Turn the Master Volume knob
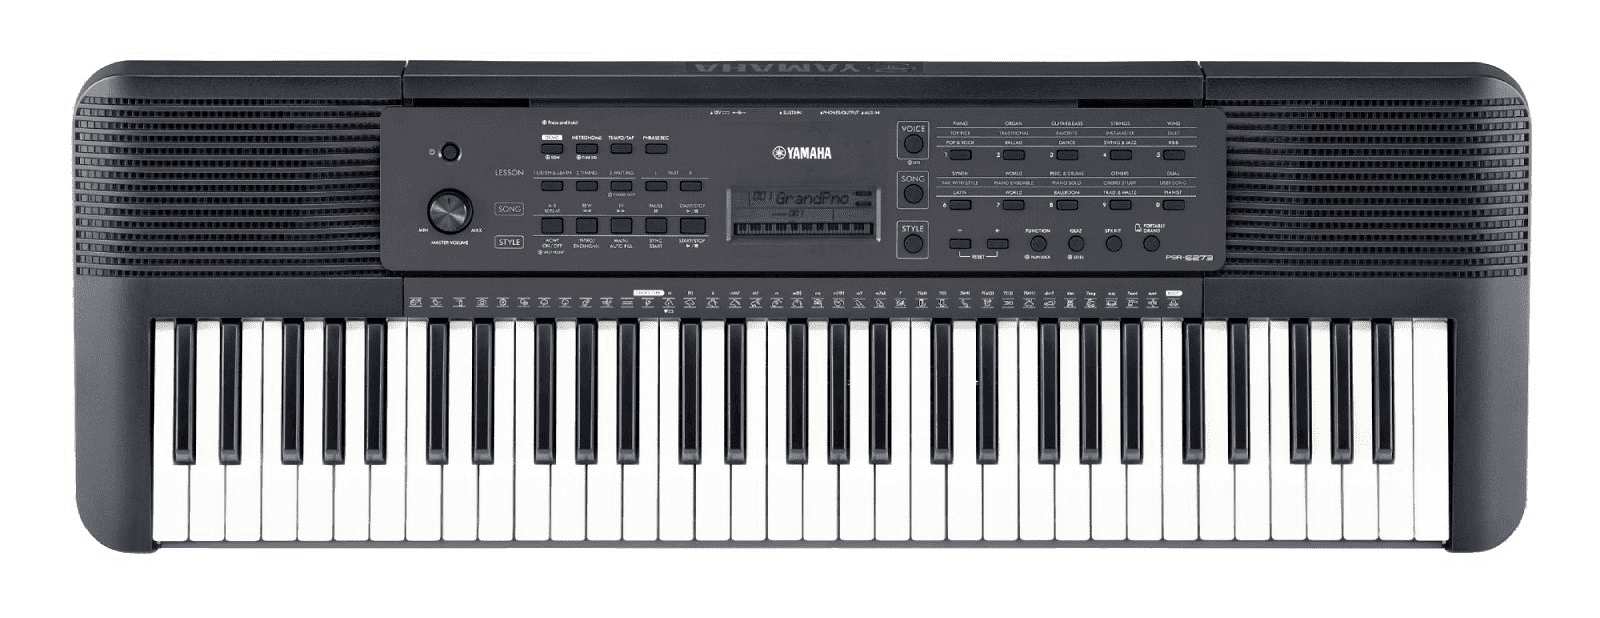This screenshot has width=1600, height=618. tap(448, 215)
